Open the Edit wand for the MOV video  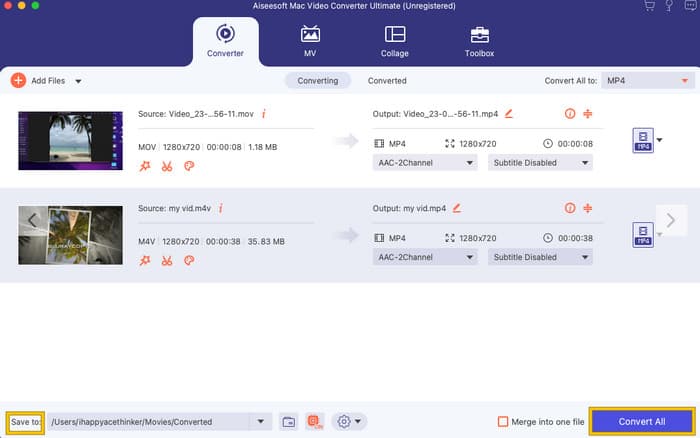145,167
